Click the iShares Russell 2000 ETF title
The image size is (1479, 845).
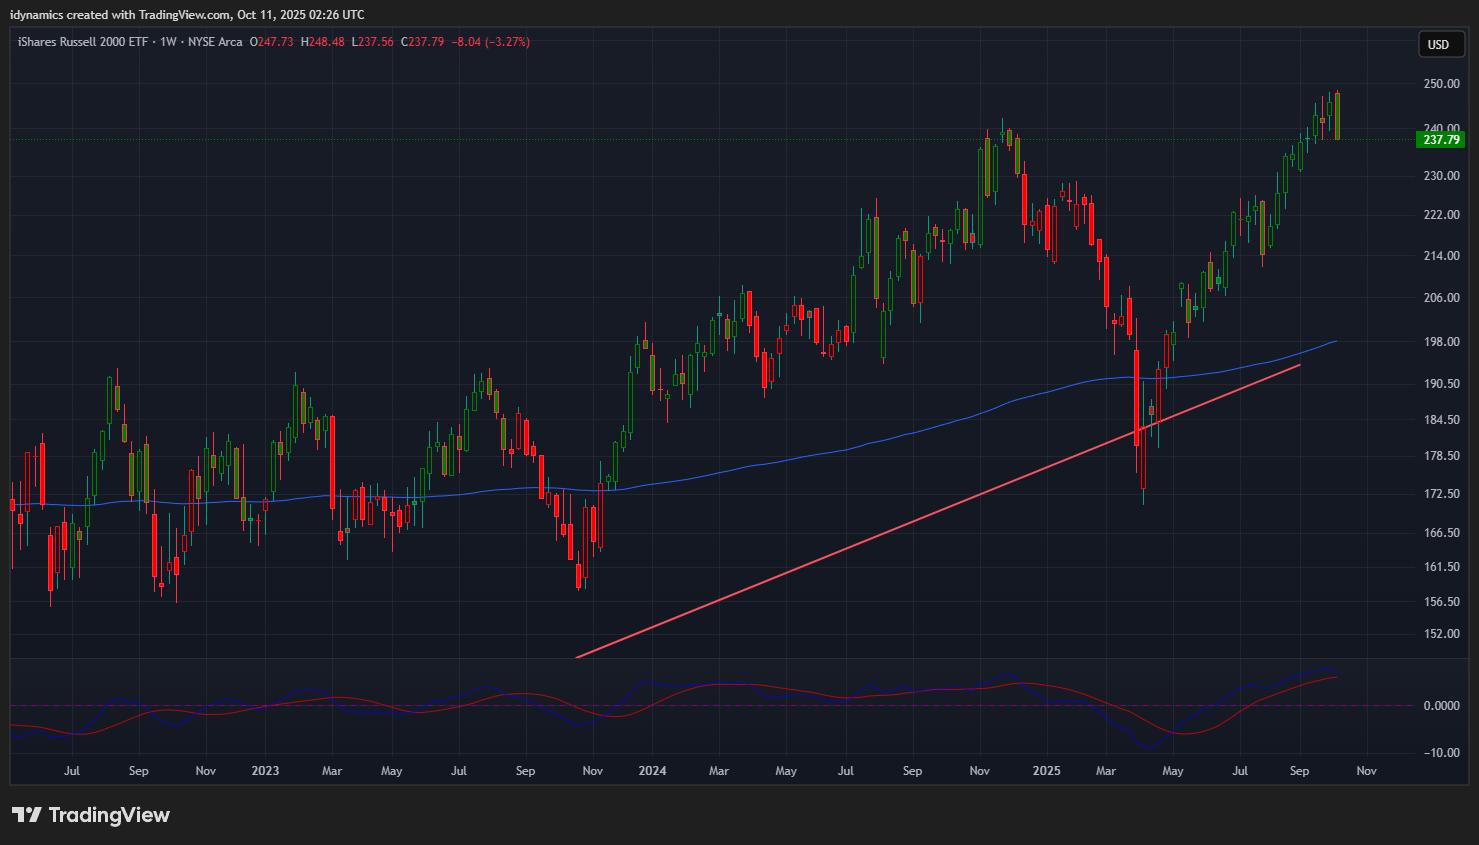[83, 42]
